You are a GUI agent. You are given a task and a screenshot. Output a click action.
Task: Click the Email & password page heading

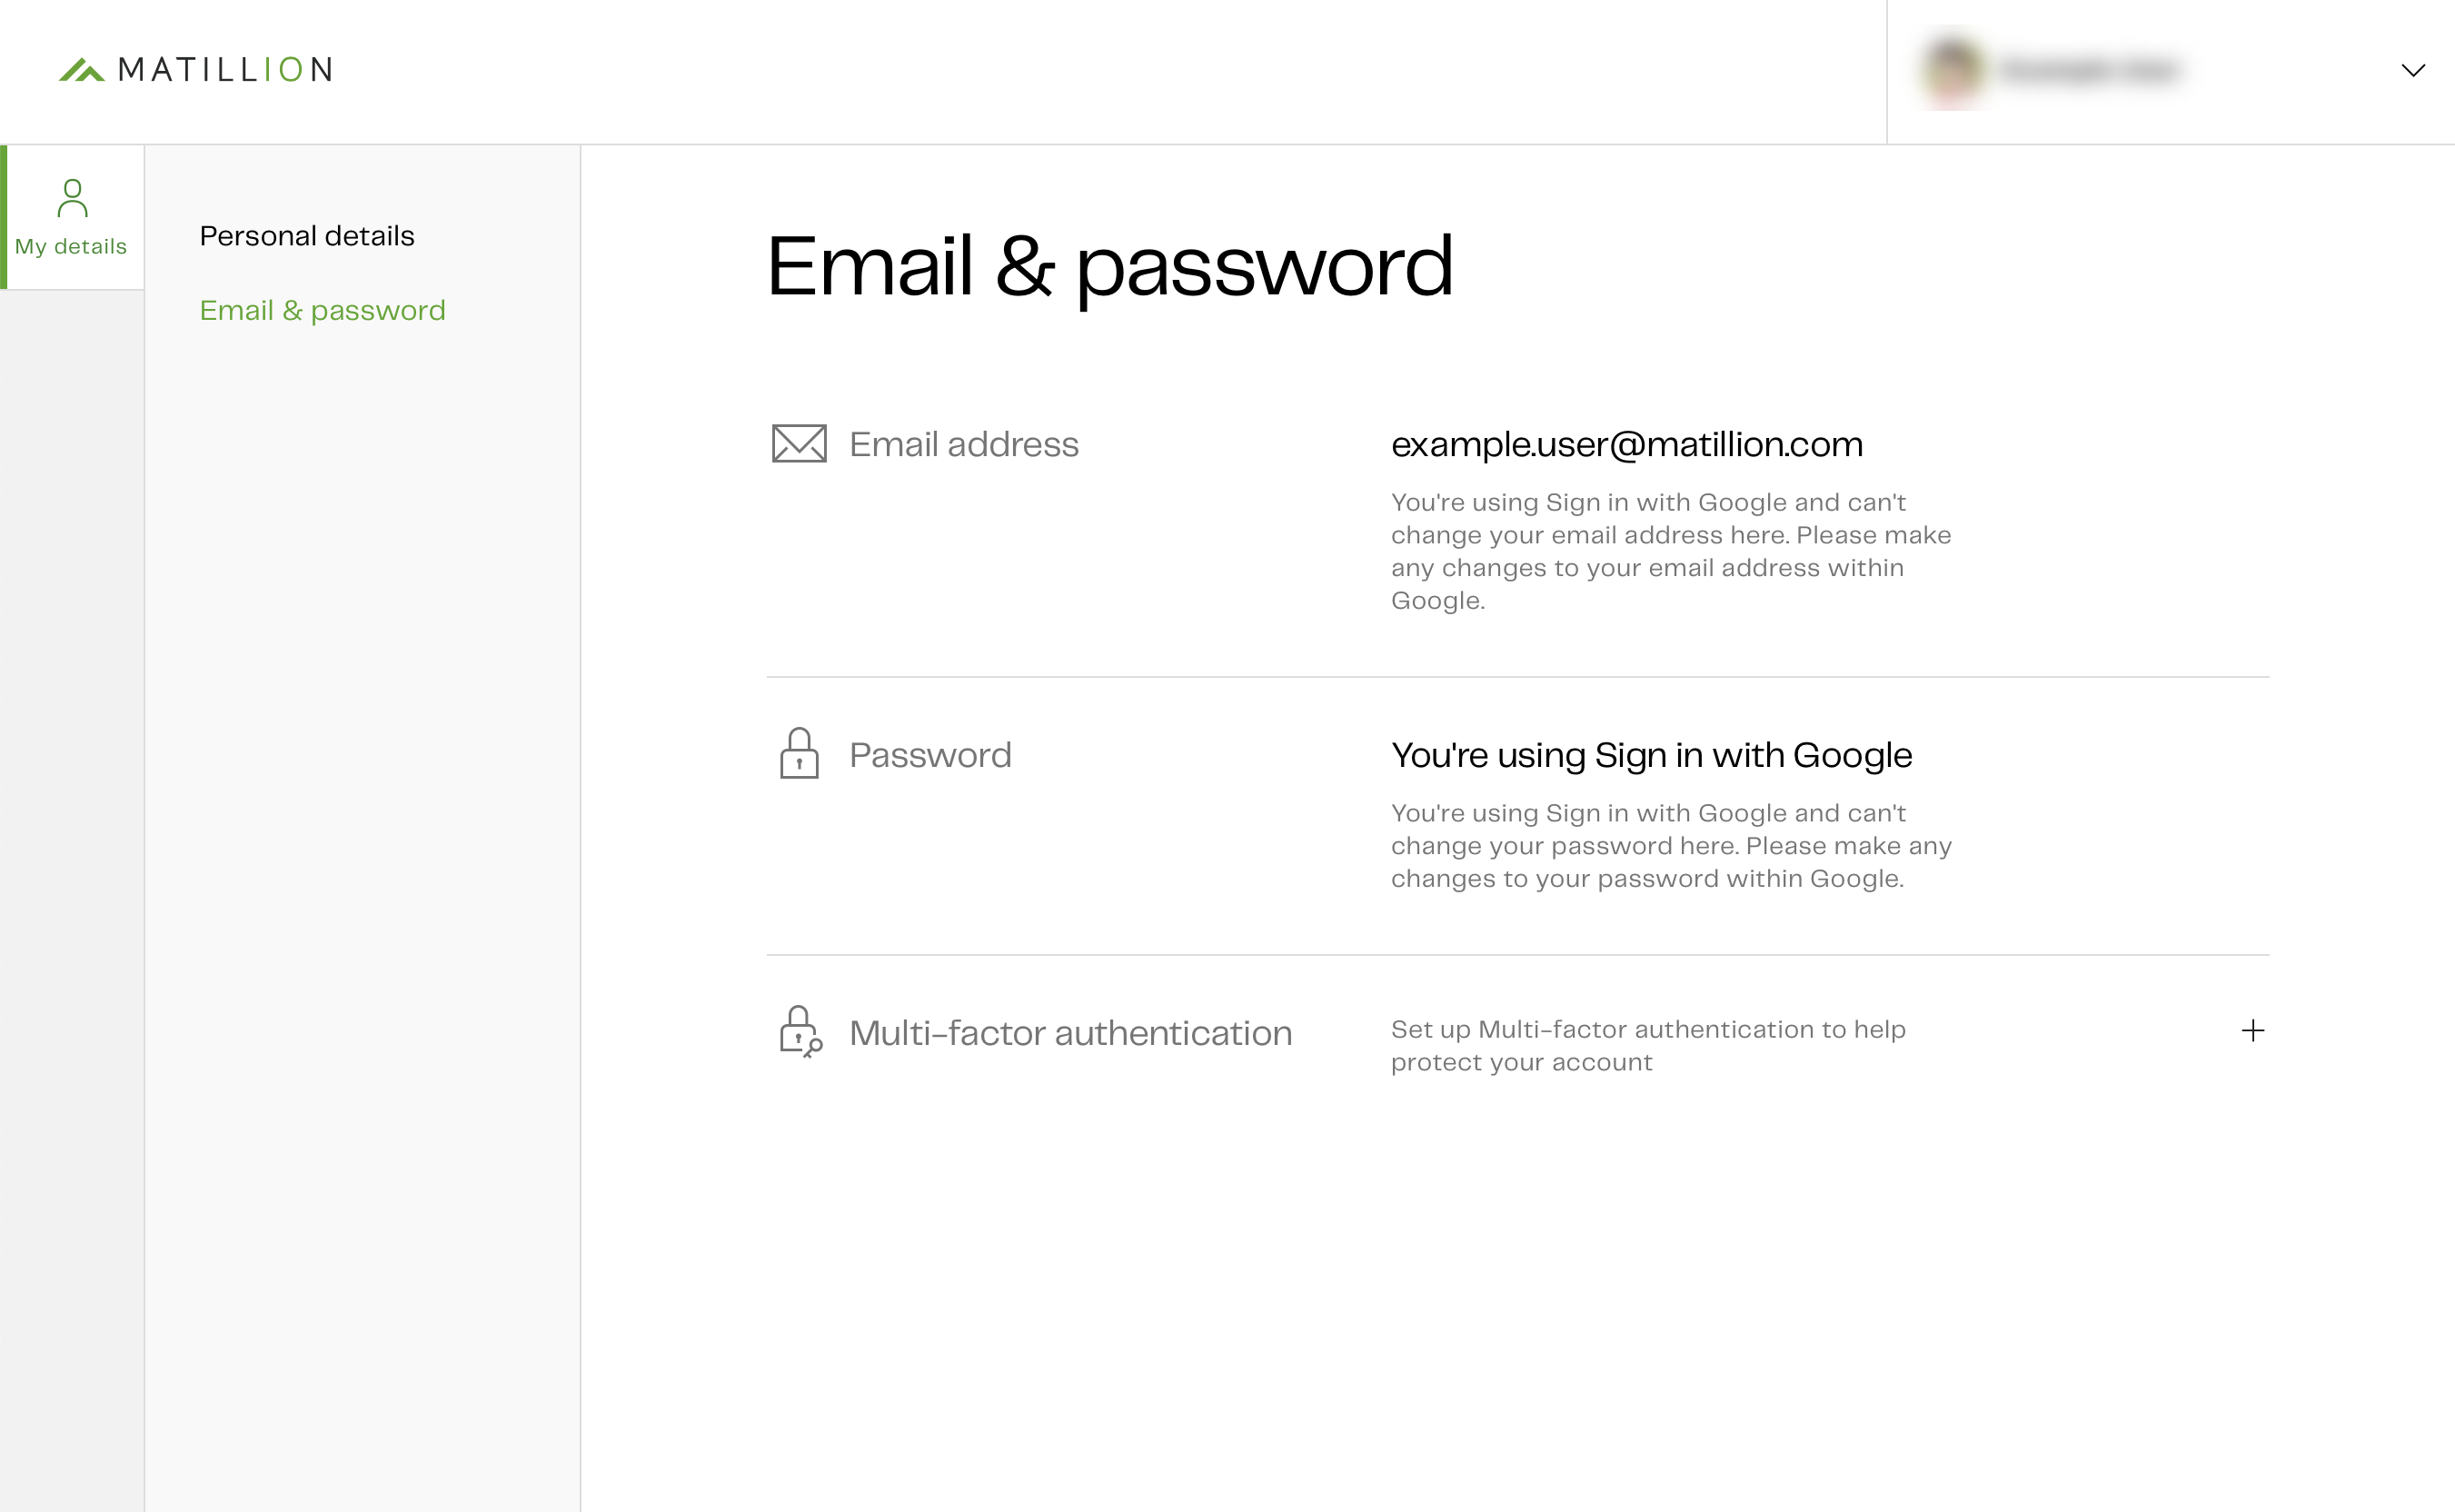(x=1110, y=266)
